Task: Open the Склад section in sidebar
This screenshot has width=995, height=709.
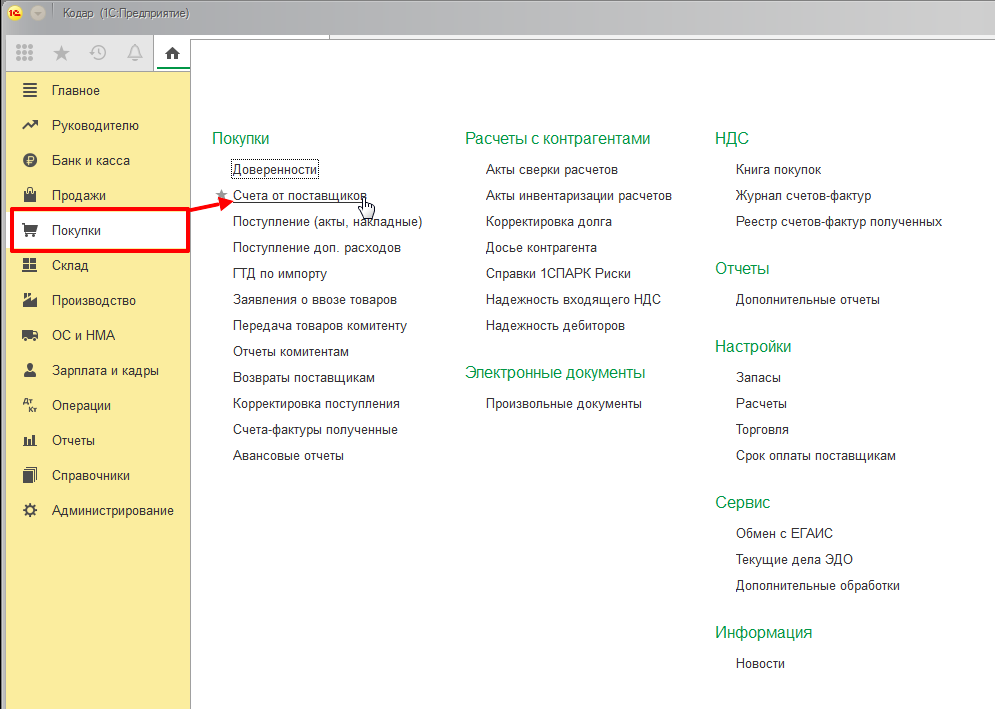Action: click(70, 265)
